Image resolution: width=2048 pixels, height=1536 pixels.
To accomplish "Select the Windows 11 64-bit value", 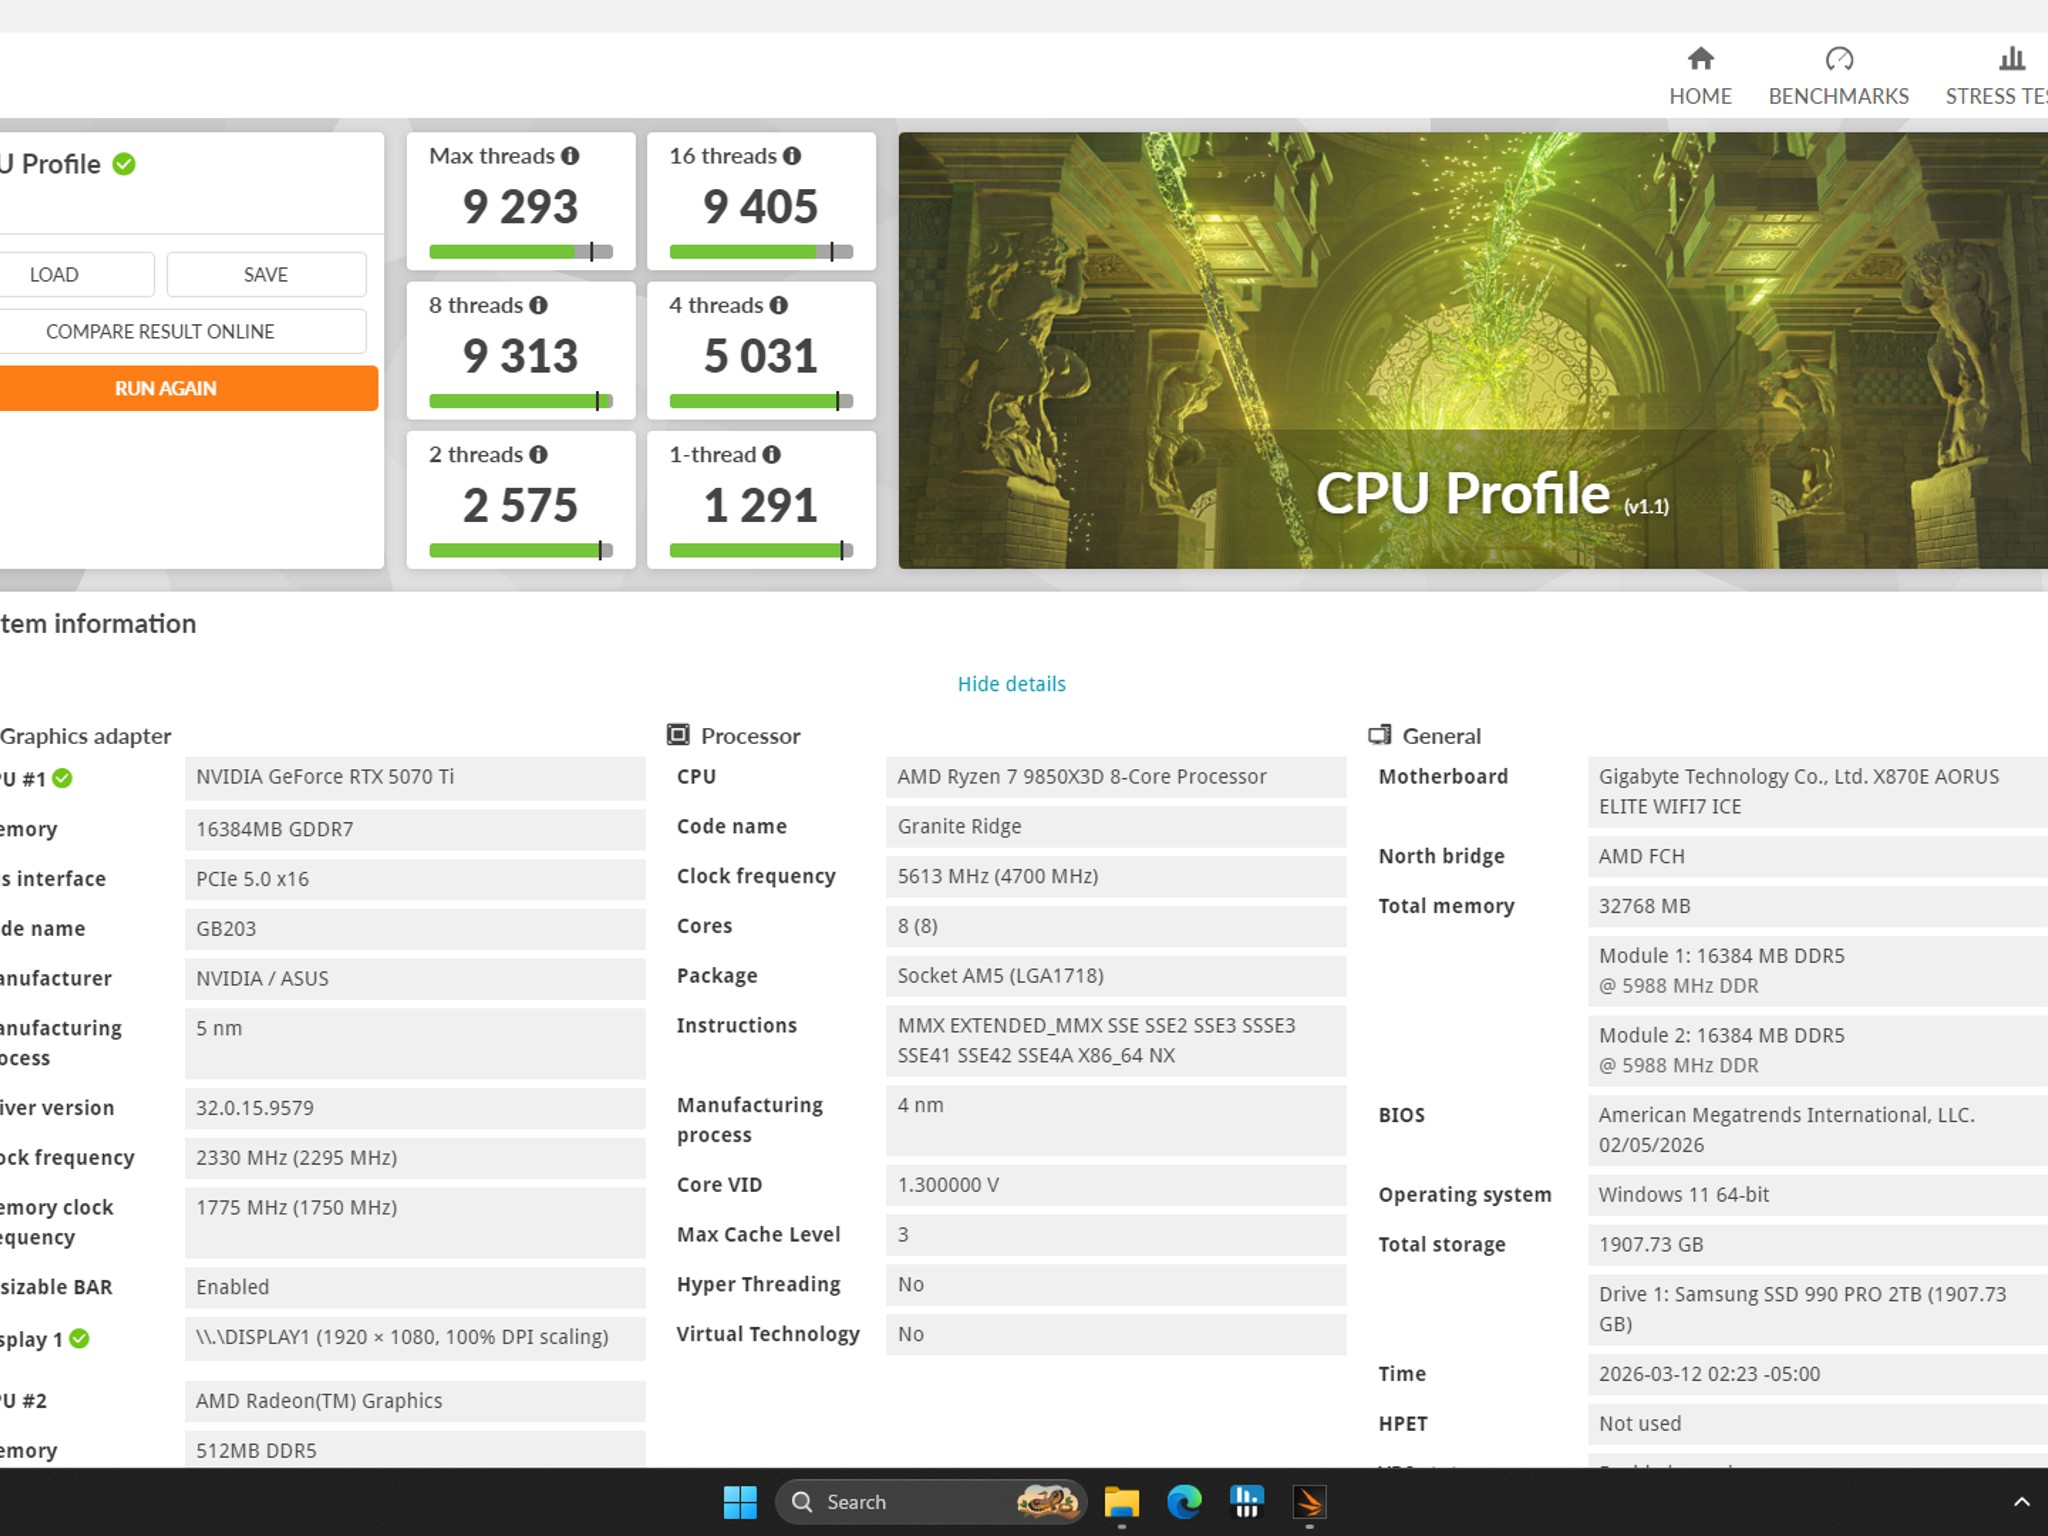I will 1818,1195.
